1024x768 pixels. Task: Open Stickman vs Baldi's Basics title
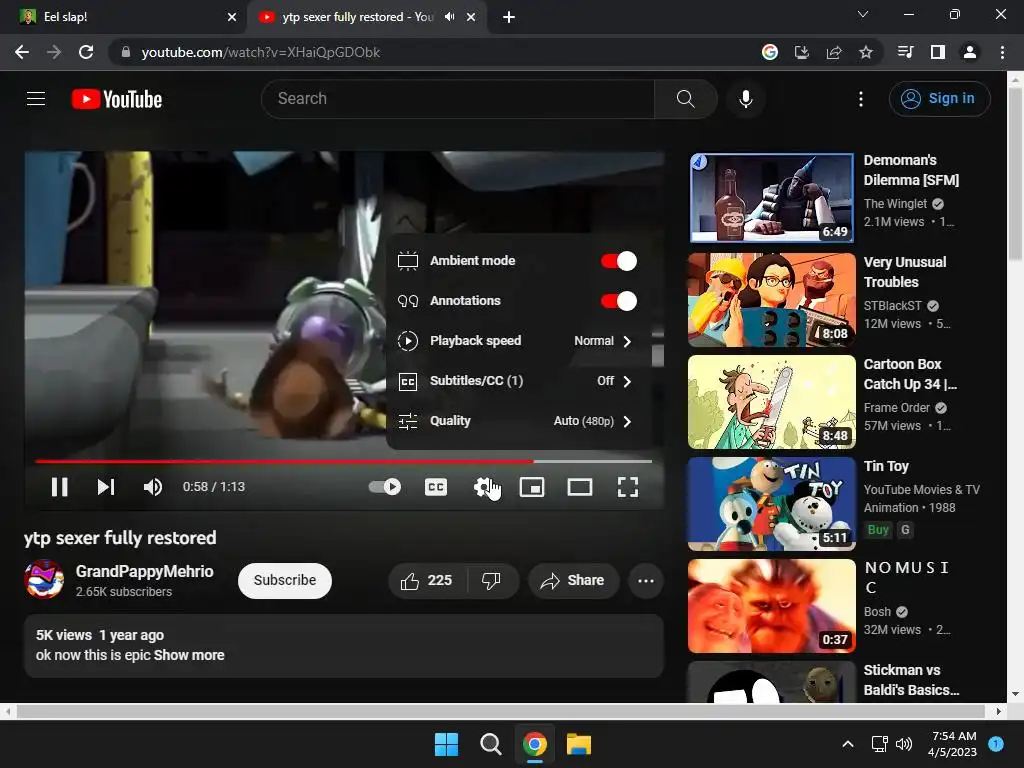pyautogui.click(x=912, y=680)
